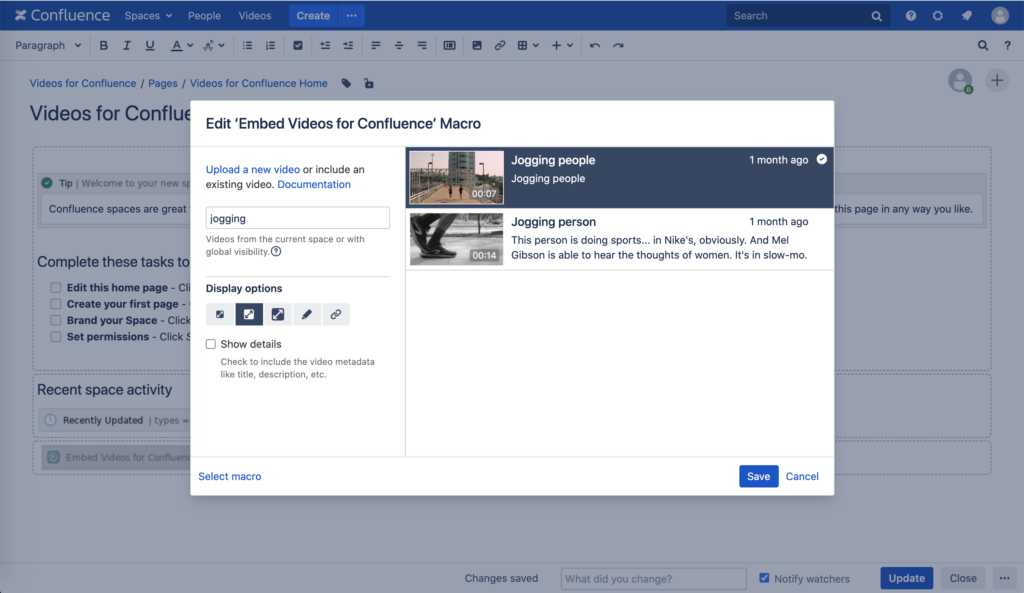Redo the last edit
The image size is (1024, 593).
618,46
